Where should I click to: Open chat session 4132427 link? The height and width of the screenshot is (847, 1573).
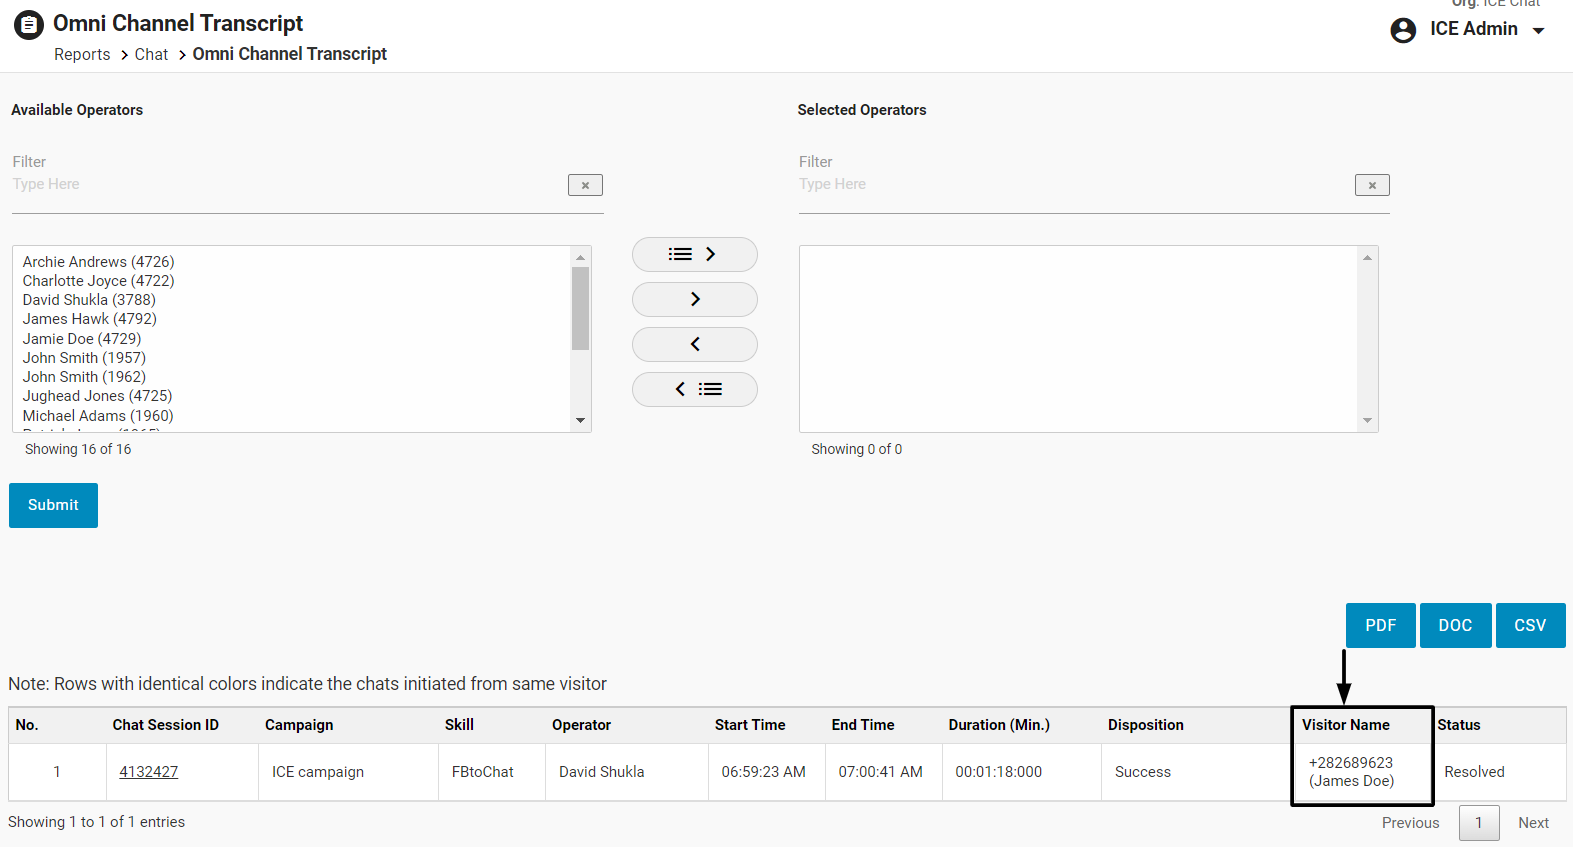point(148,772)
